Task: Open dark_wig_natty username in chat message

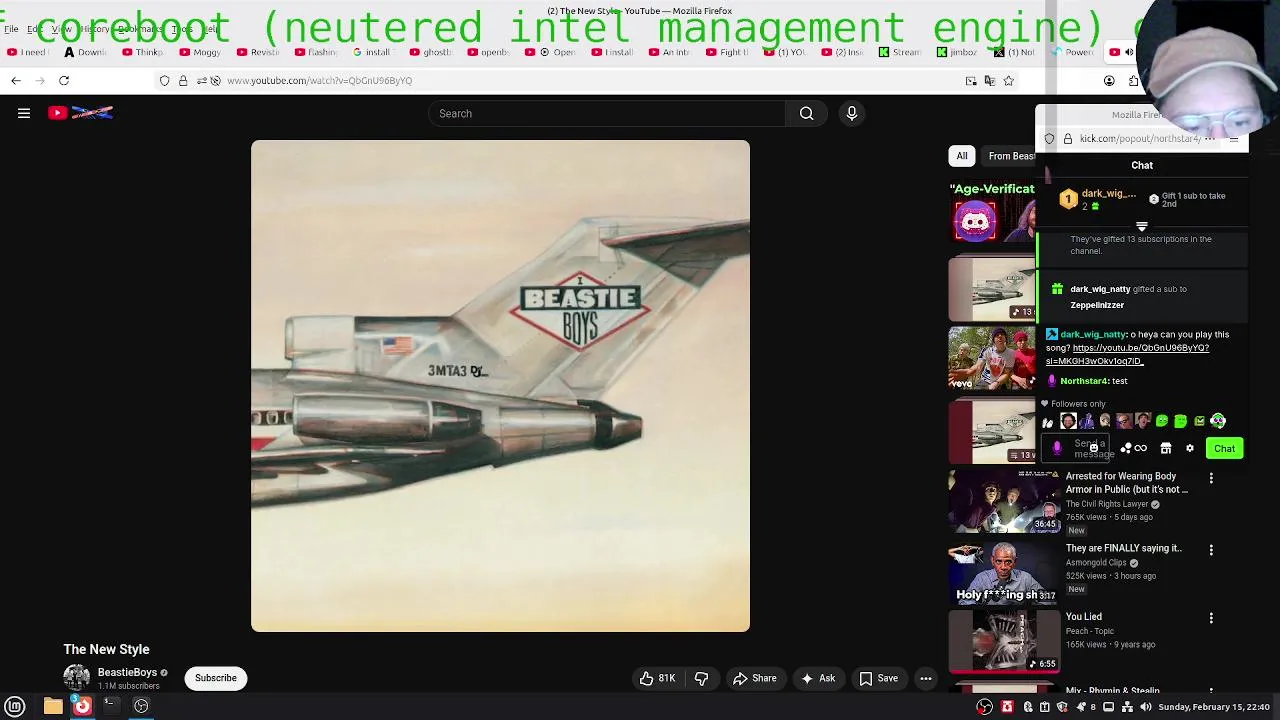Action: pos(1093,335)
